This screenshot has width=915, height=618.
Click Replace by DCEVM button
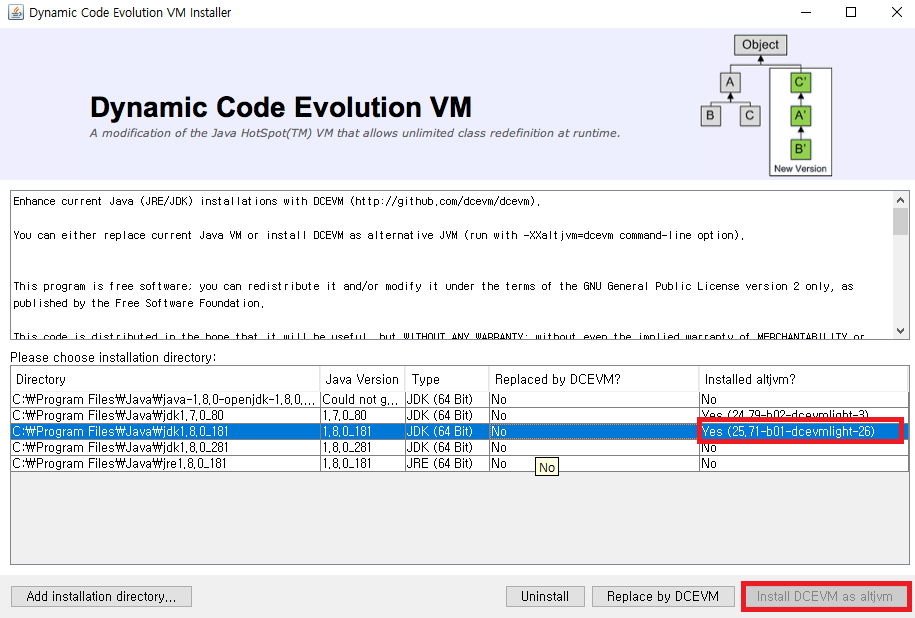pos(663,596)
